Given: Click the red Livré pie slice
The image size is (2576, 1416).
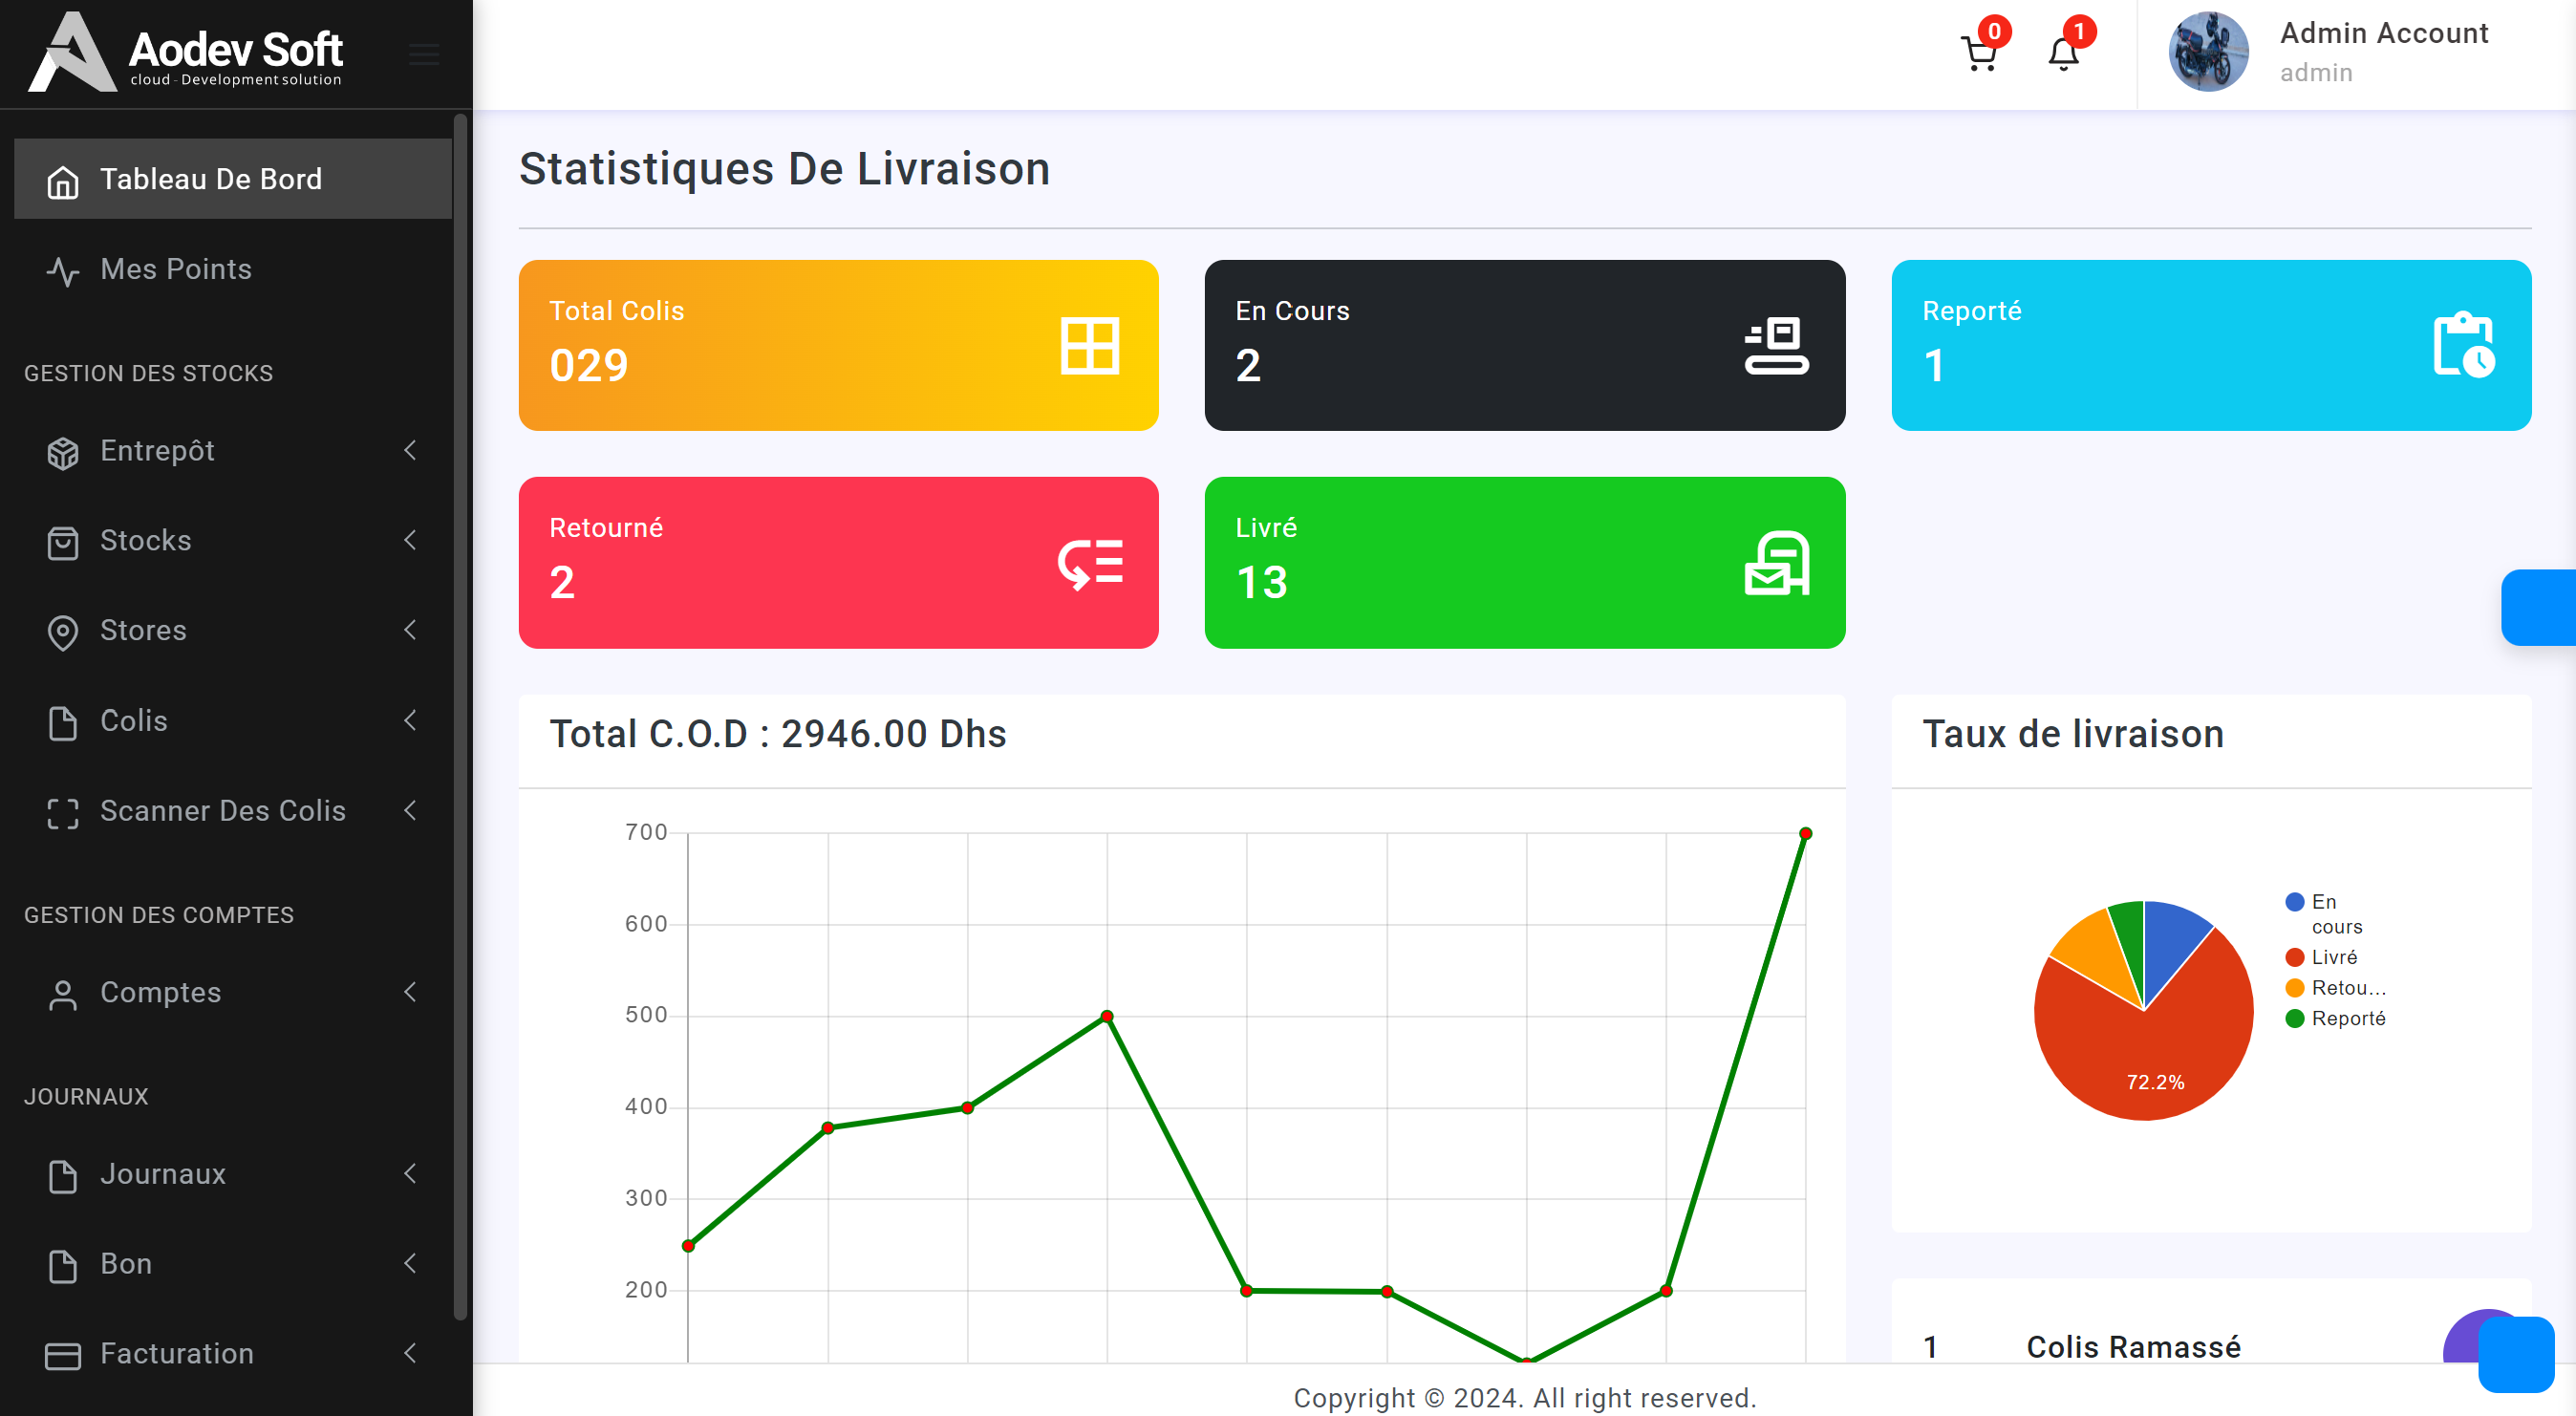Looking at the screenshot, I should coord(2150,1060).
